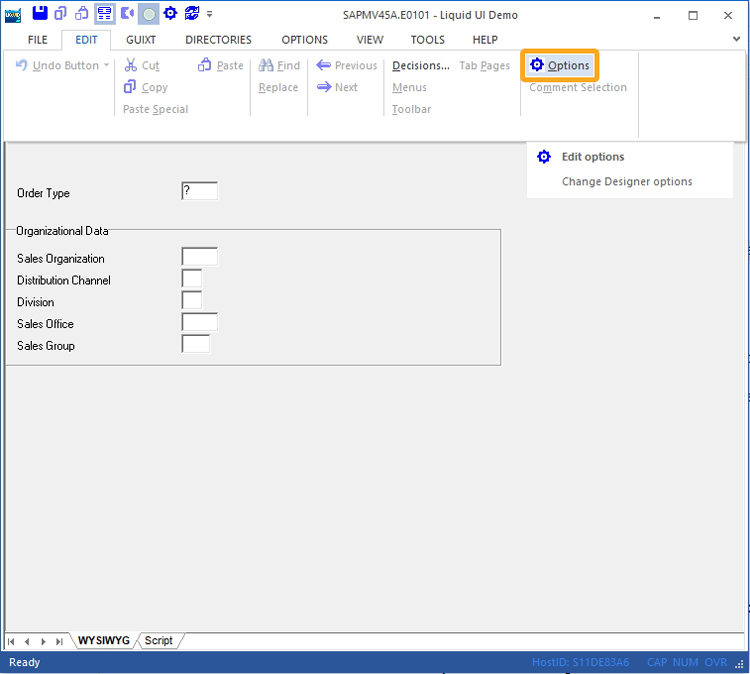
Task: Click the Save icon in quick access toolbar
Action: click(40, 14)
